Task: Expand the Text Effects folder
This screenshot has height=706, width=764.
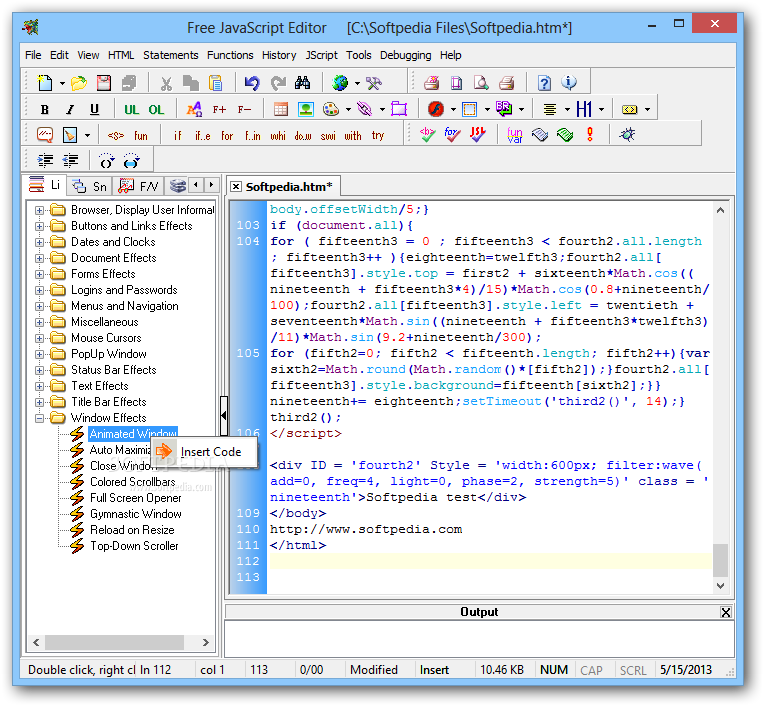Action: click(x=39, y=386)
